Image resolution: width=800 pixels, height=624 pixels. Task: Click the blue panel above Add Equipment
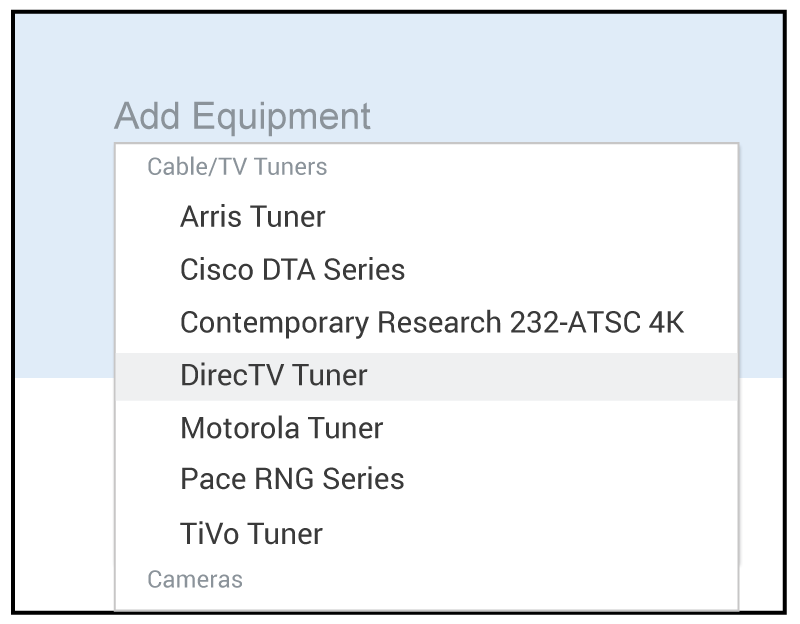pos(400,55)
